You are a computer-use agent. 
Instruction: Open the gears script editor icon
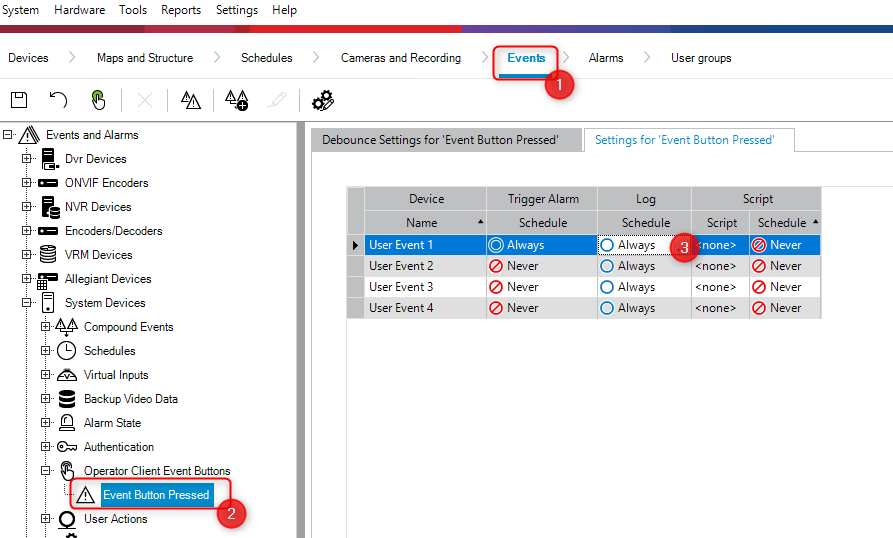click(x=322, y=99)
